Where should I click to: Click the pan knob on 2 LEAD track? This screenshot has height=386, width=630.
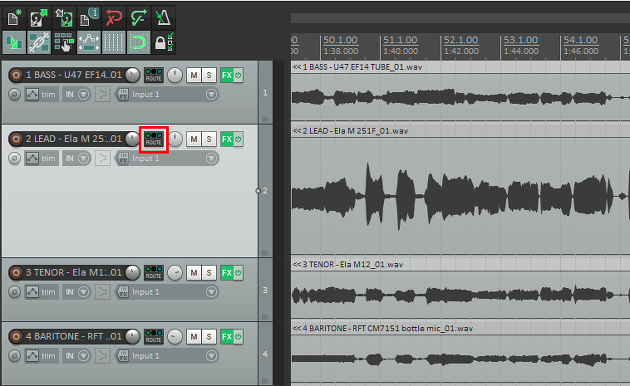(175, 139)
